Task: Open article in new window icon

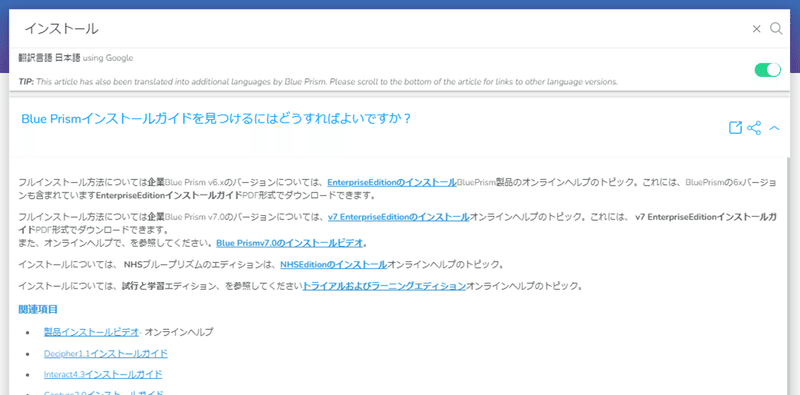Action: [735, 128]
